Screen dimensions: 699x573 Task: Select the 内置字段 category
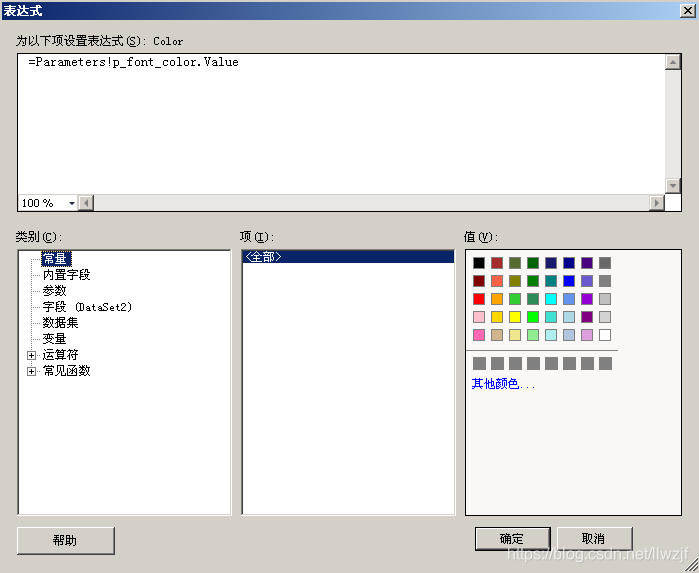(66, 275)
